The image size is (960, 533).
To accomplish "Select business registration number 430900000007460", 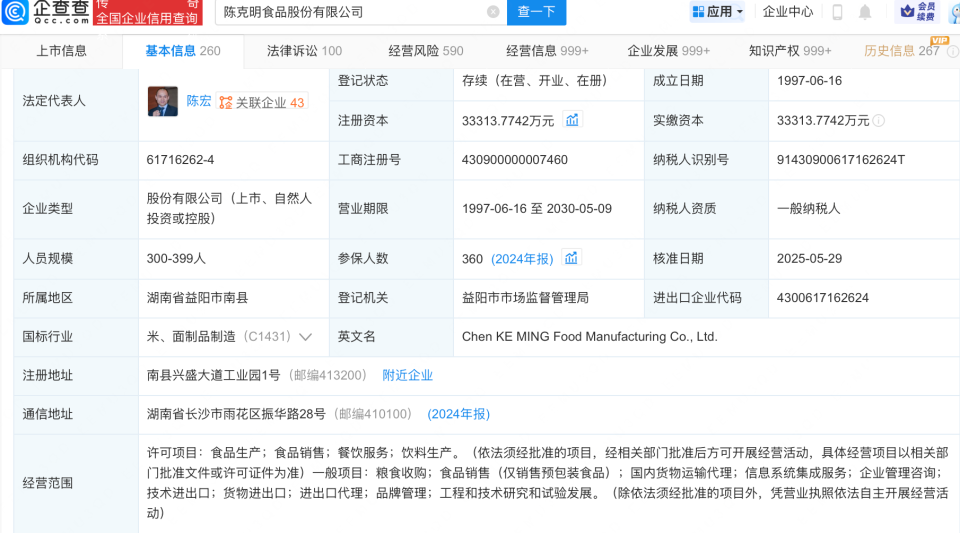I will (514, 160).
